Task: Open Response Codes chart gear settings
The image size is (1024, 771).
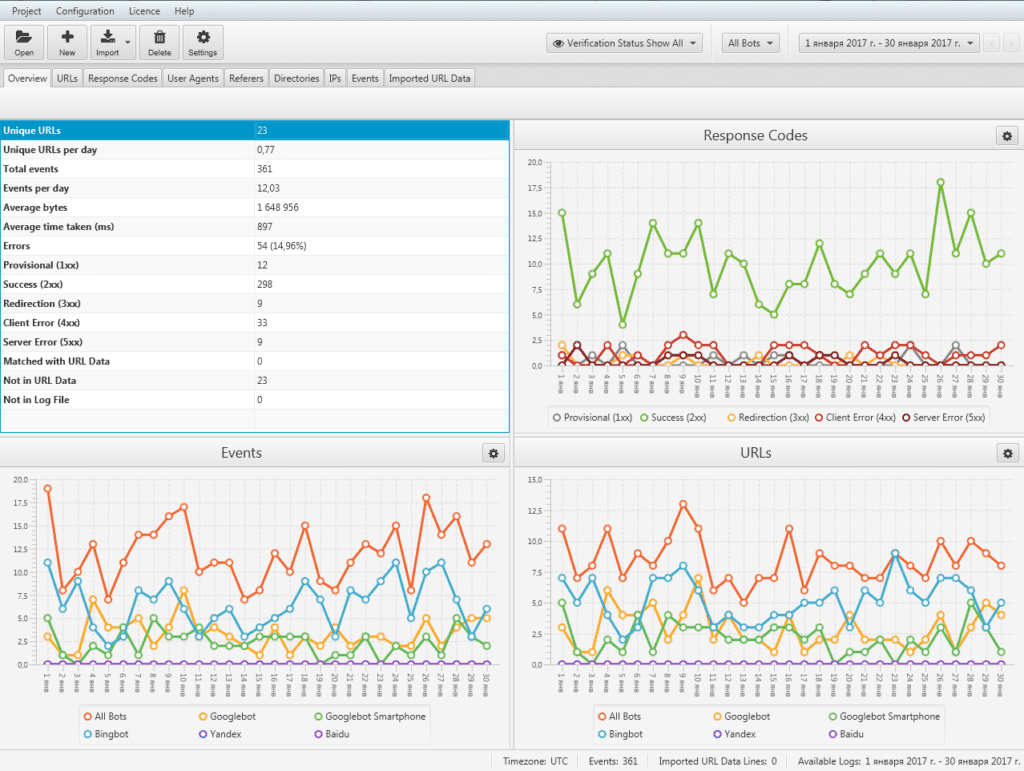Action: [x=1007, y=136]
